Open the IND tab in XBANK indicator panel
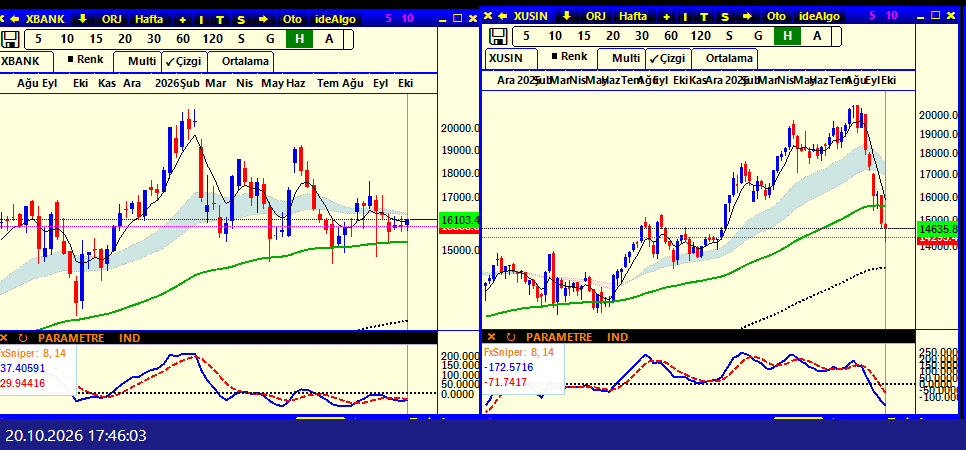The image size is (966, 450). (130, 338)
